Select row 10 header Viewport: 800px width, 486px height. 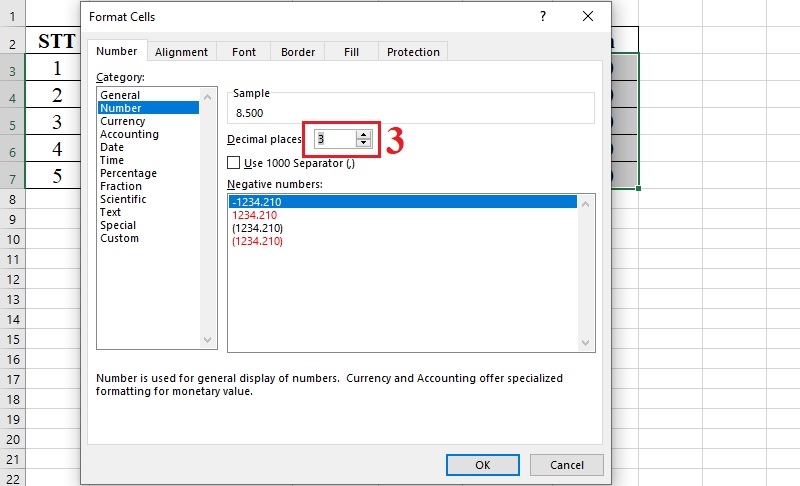point(12,239)
